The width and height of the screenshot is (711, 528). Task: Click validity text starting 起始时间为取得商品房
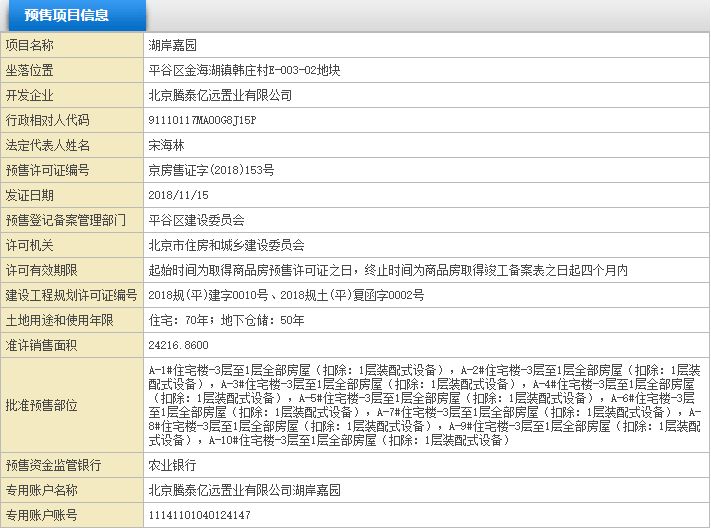point(388,270)
